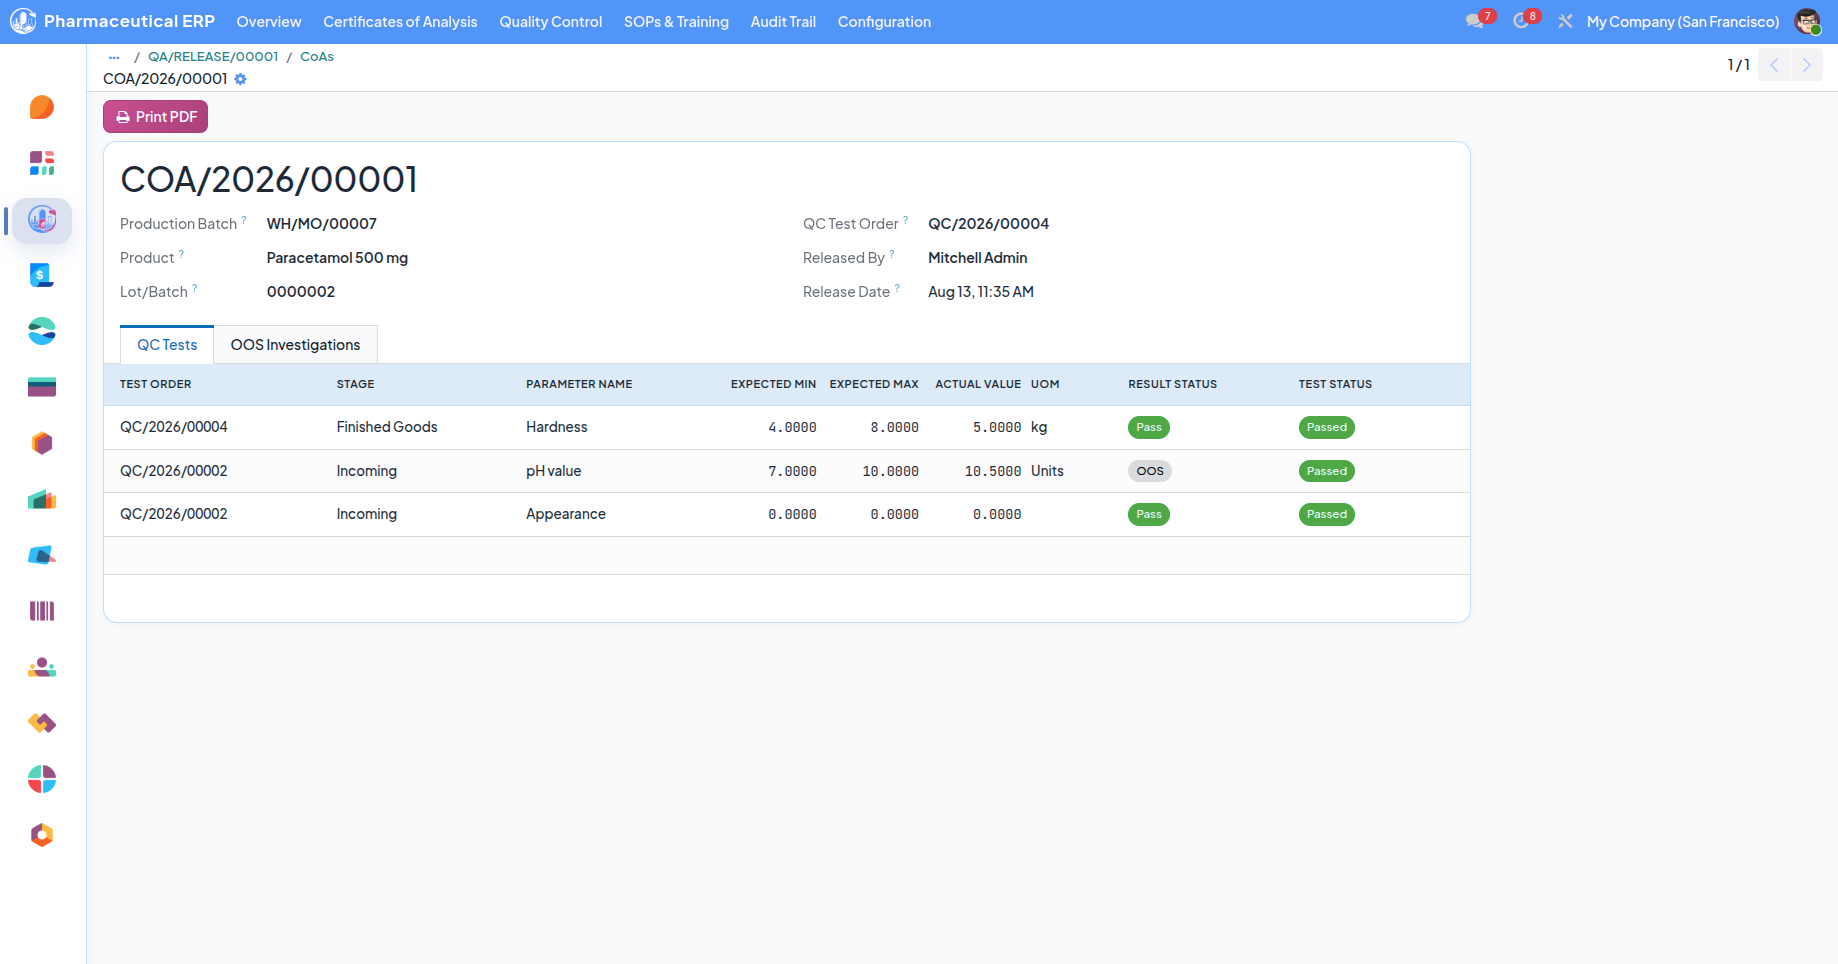Open the messages icon with badge 7
The width and height of the screenshot is (1838, 964).
pyautogui.click(x=1475, y=21)
